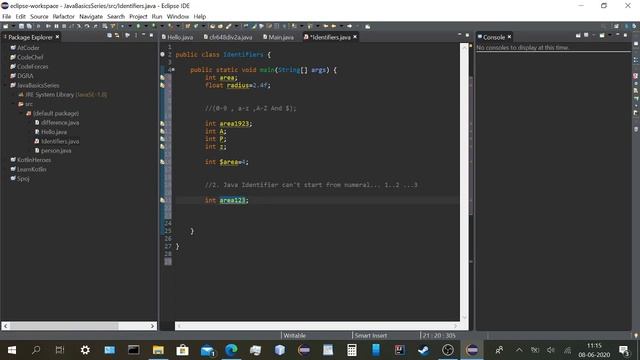640x360 pixels.
Task: Save the current file via toolbar
Action: 21,26
